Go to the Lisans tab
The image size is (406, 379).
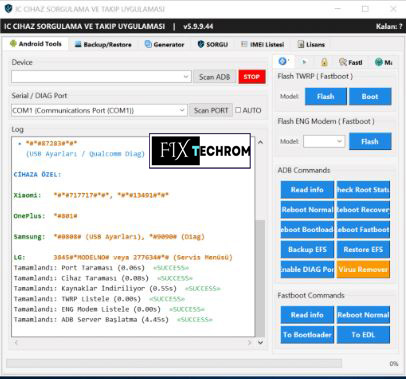(x=311, y=45)
